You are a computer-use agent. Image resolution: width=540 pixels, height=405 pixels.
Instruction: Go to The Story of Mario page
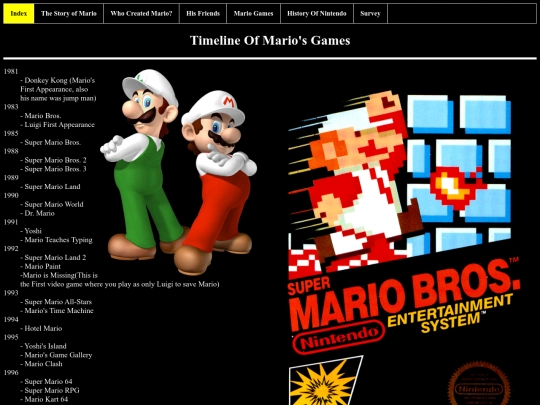coord(69,13)
